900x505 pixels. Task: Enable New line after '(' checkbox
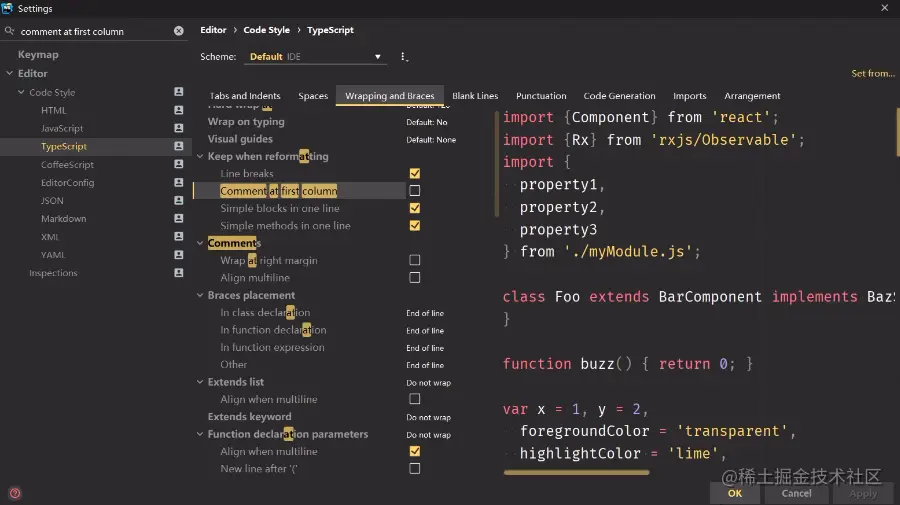[x=414, y=468]
